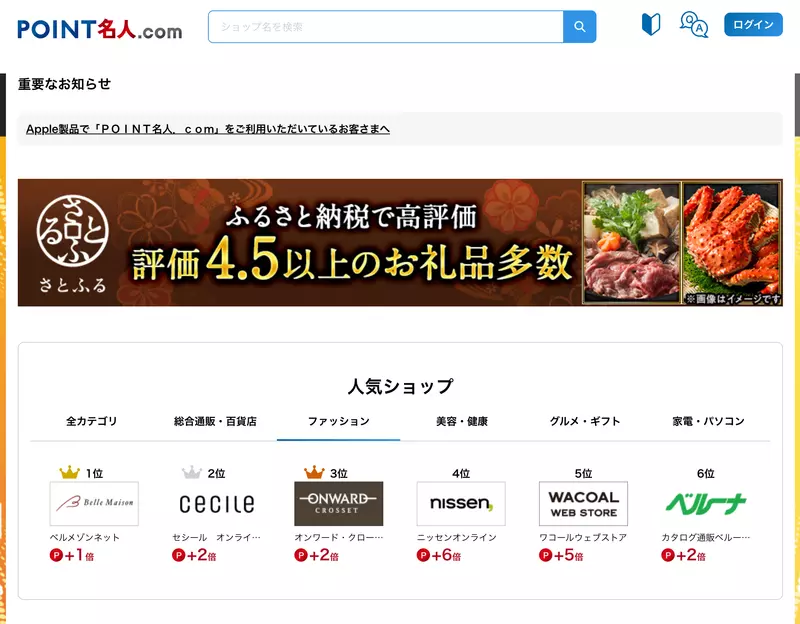This screenshot has height=624, width=800.
Task: Select the 総合通販・百貨店 tab
Action: [x=215, y=421]
